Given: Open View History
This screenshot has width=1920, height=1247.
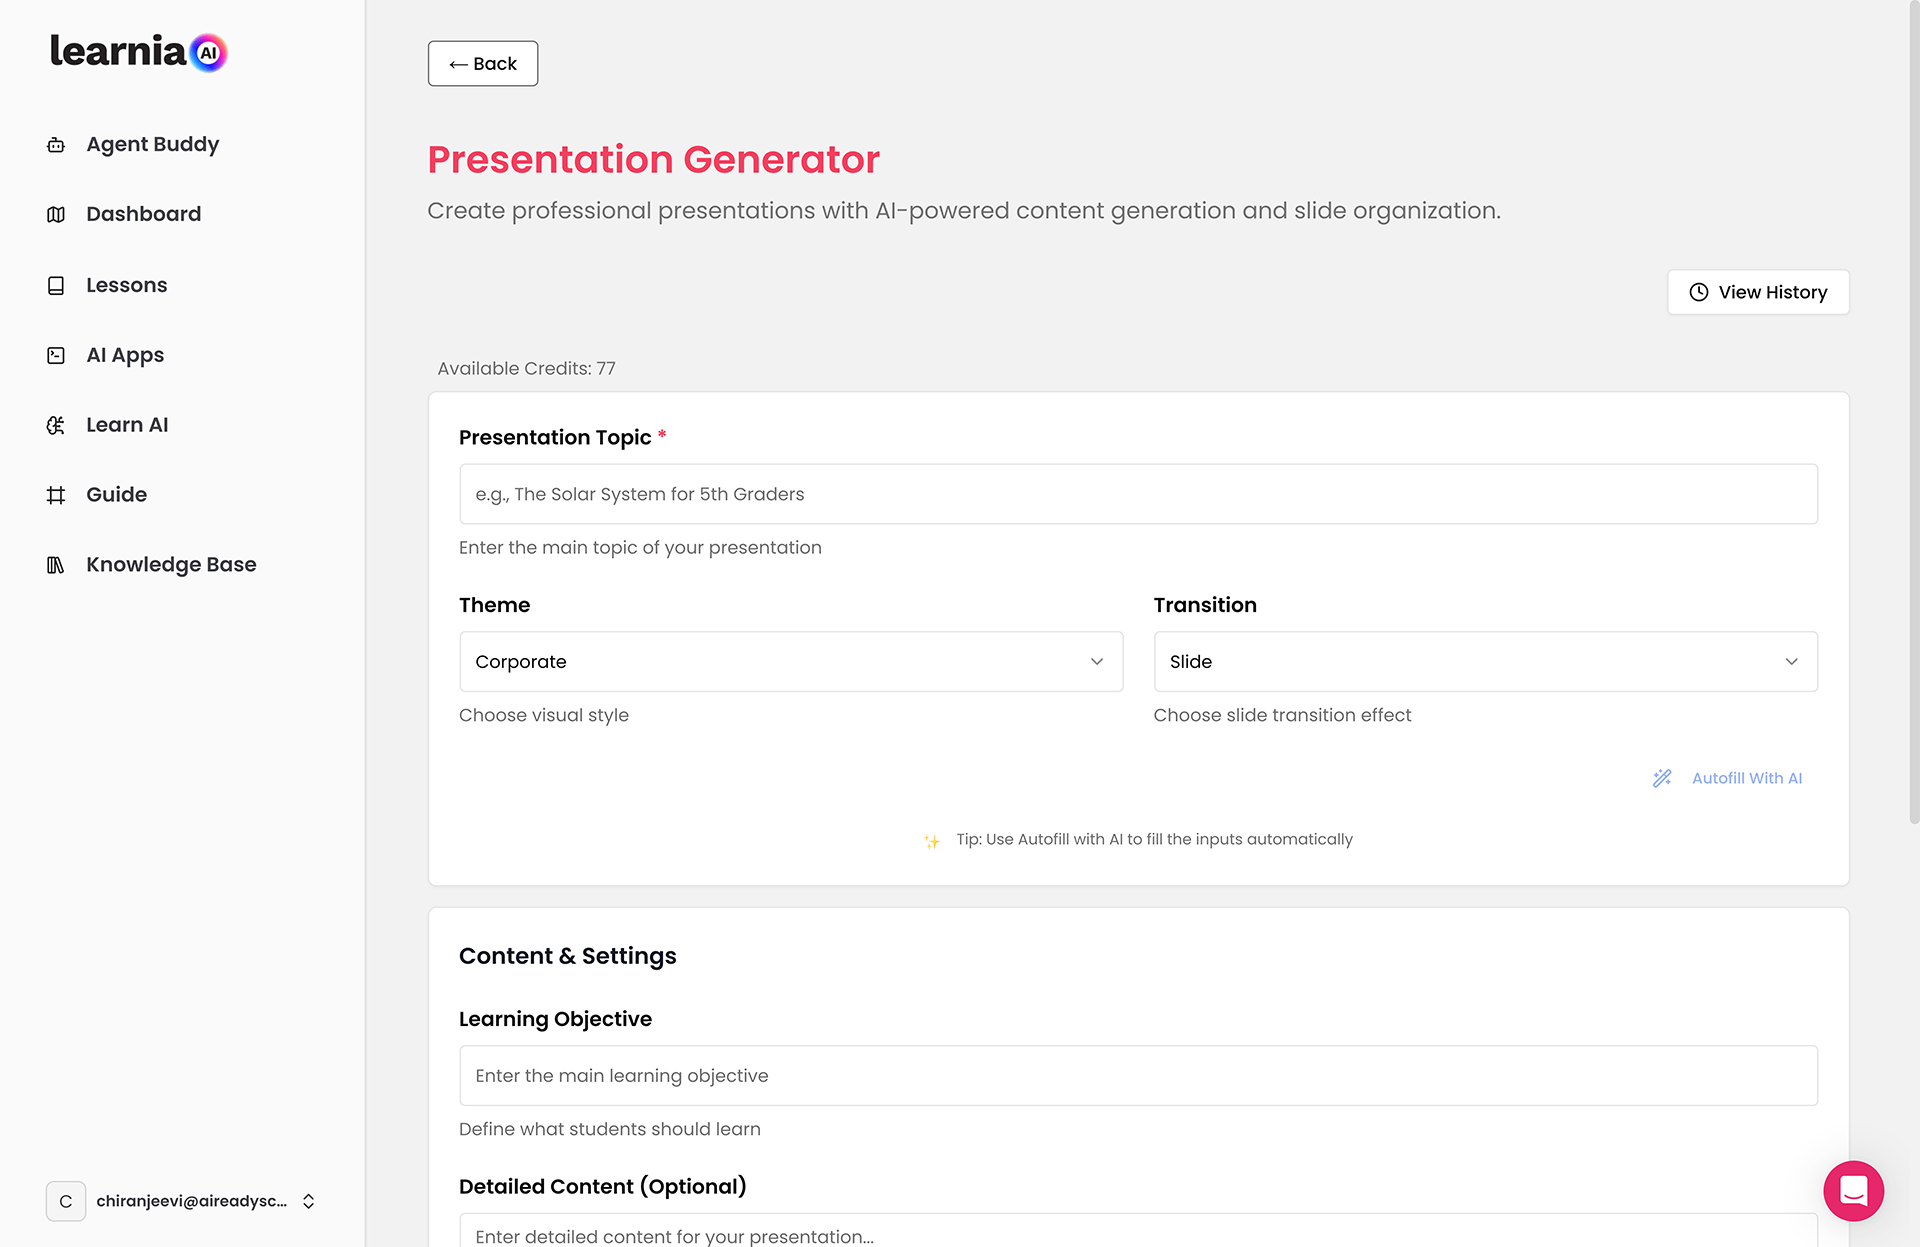Looking at the screenshot, I should tap(1758, 292).
